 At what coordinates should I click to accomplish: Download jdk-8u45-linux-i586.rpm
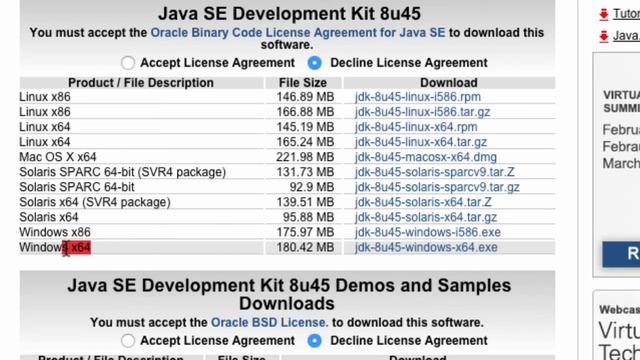point(418,97)
